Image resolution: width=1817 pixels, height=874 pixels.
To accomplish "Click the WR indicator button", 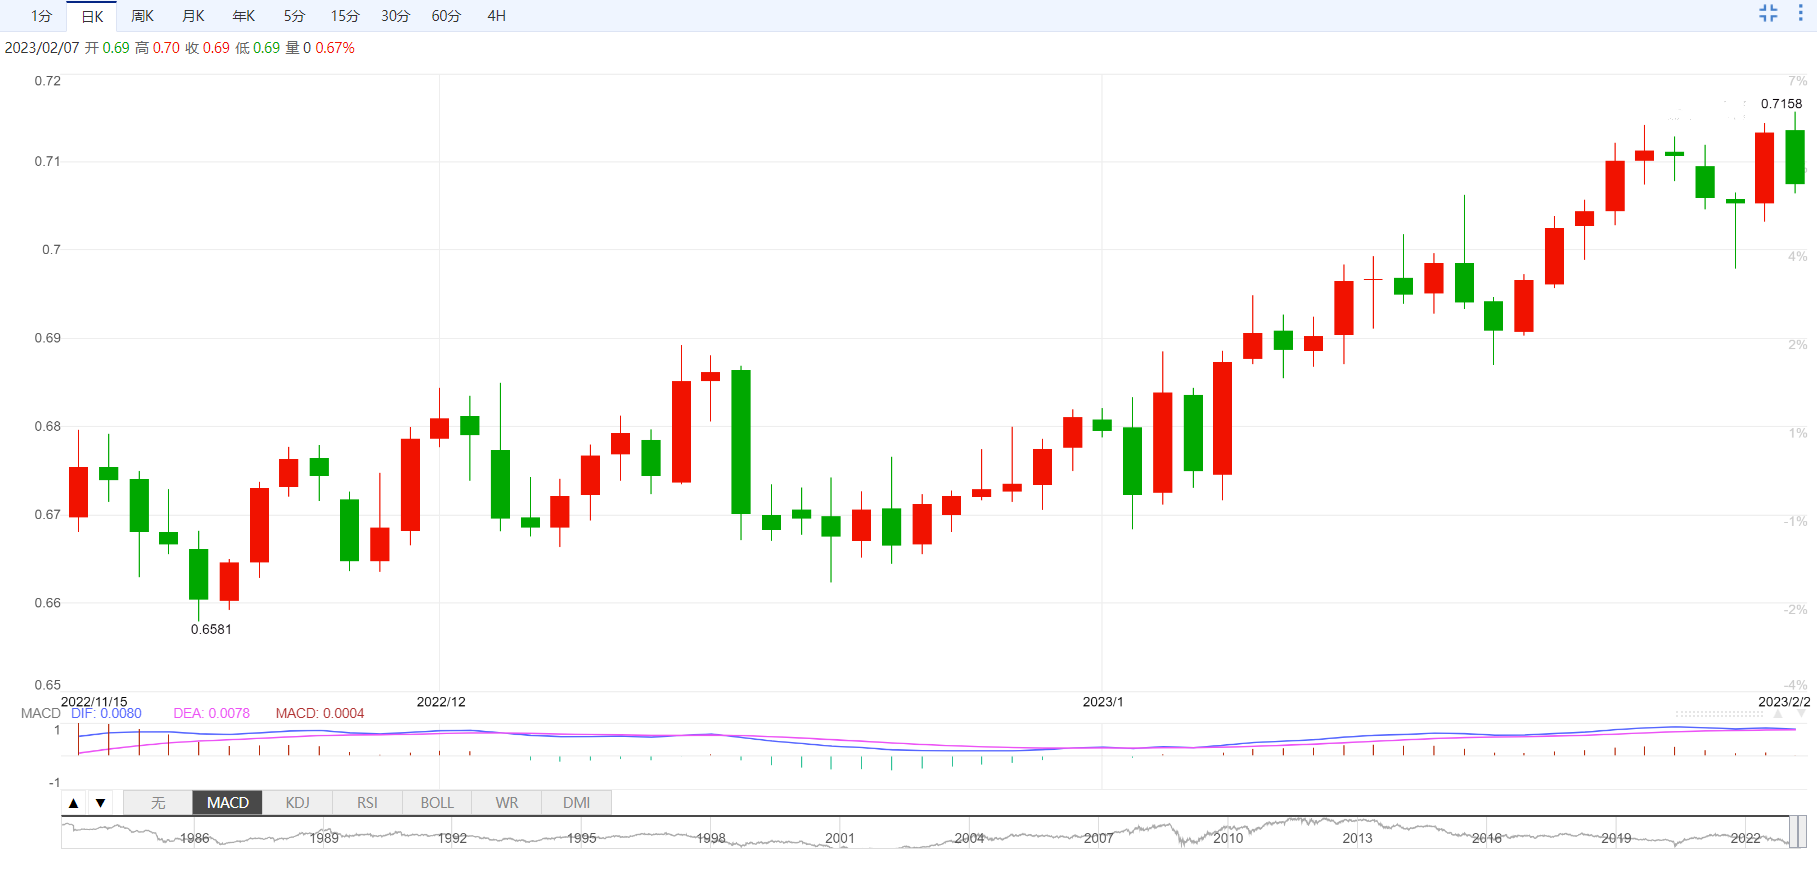I will click(507, 803).
